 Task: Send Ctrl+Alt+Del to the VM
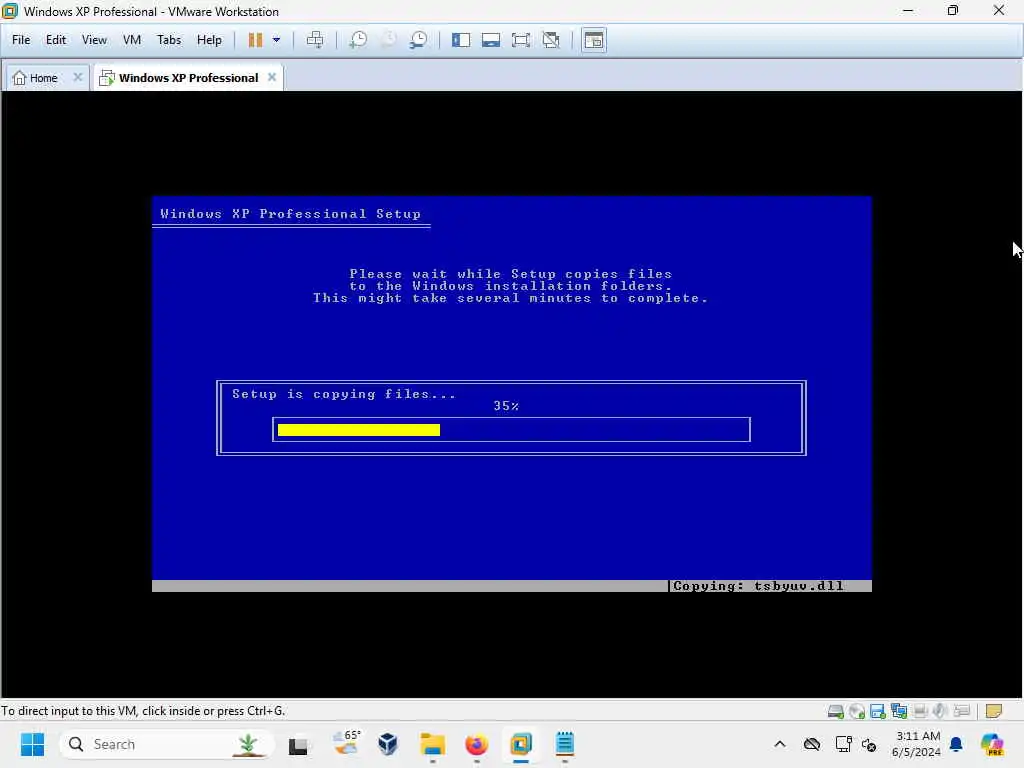[315, 40]
